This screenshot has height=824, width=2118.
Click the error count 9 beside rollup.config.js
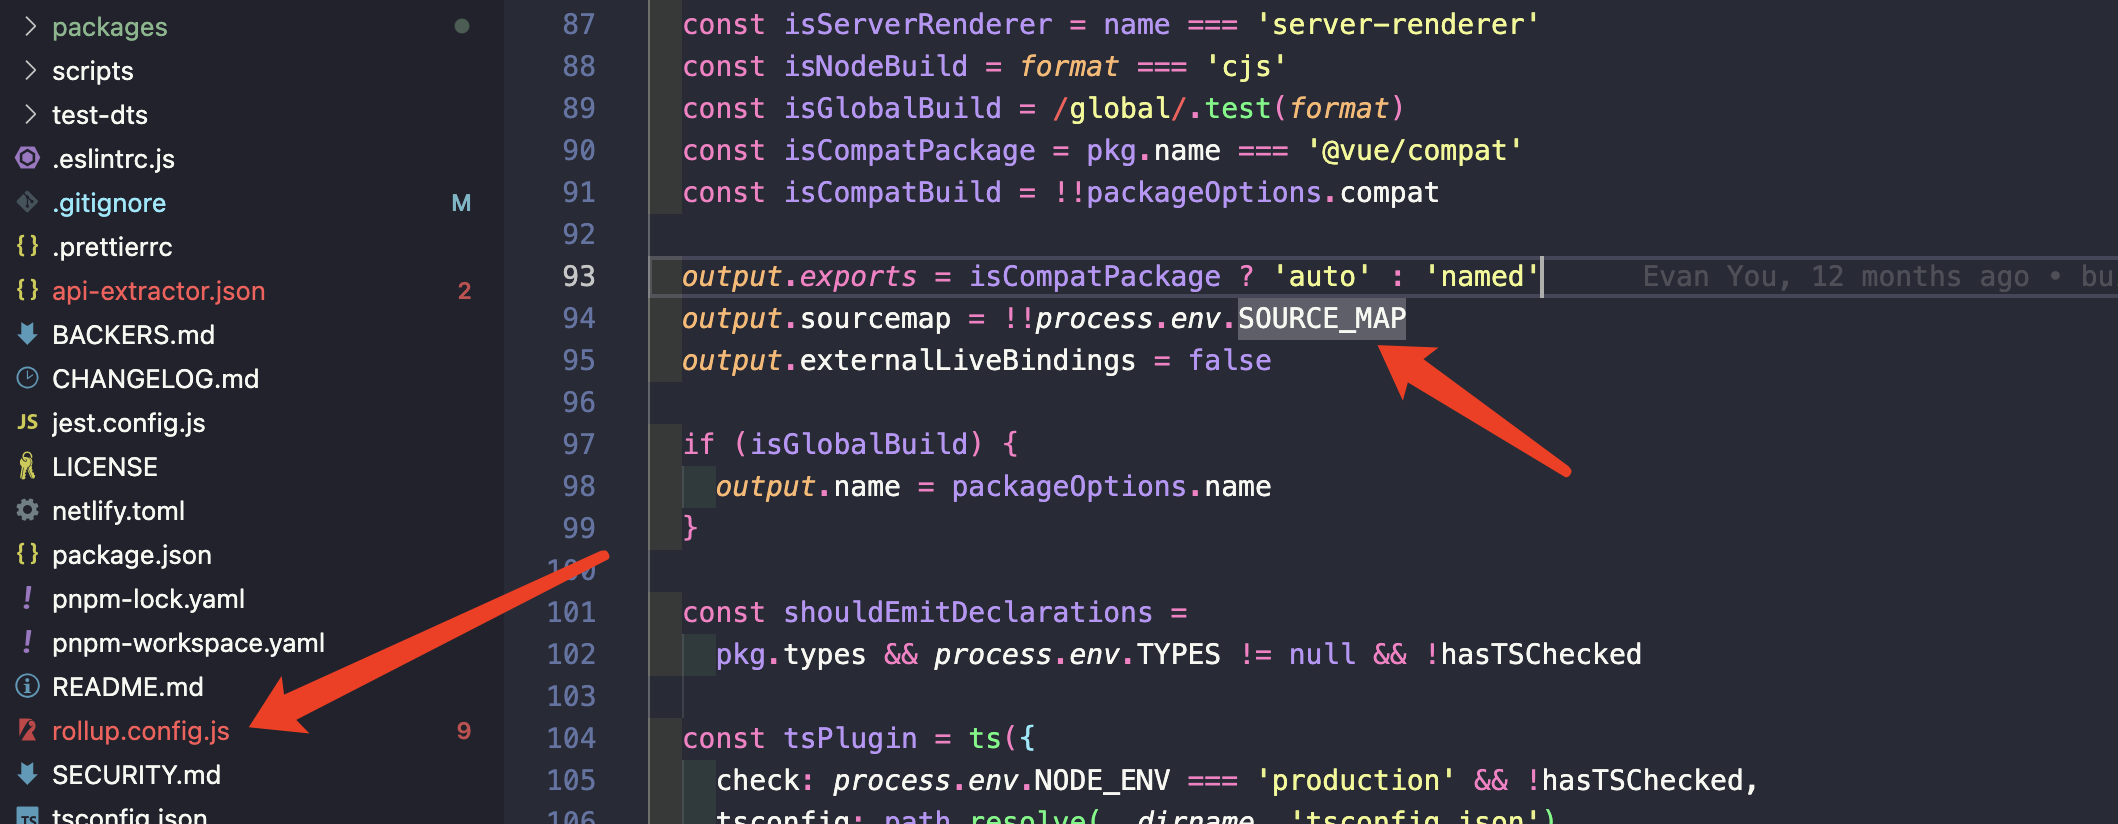point(464,731)
